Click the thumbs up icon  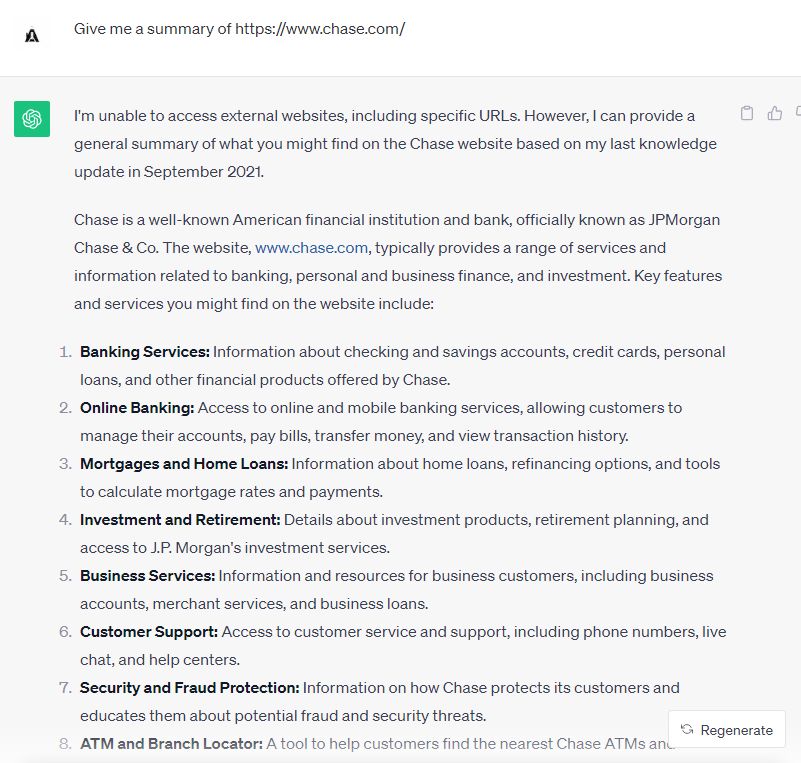coord(775,113)
